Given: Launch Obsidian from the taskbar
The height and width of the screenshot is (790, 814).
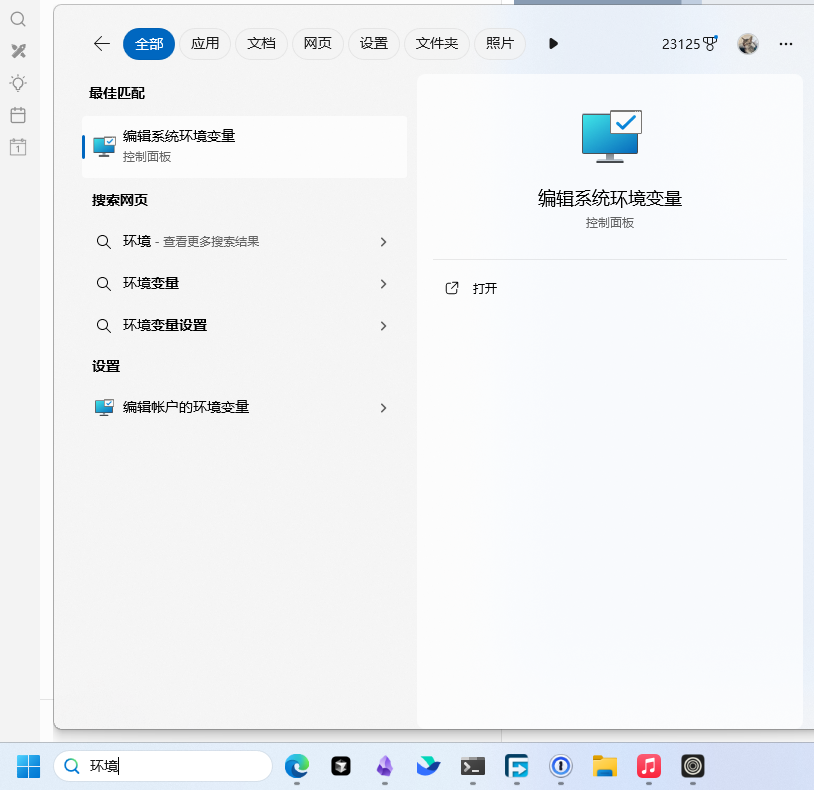Looking at the screenshot, I should click(384, 766).
